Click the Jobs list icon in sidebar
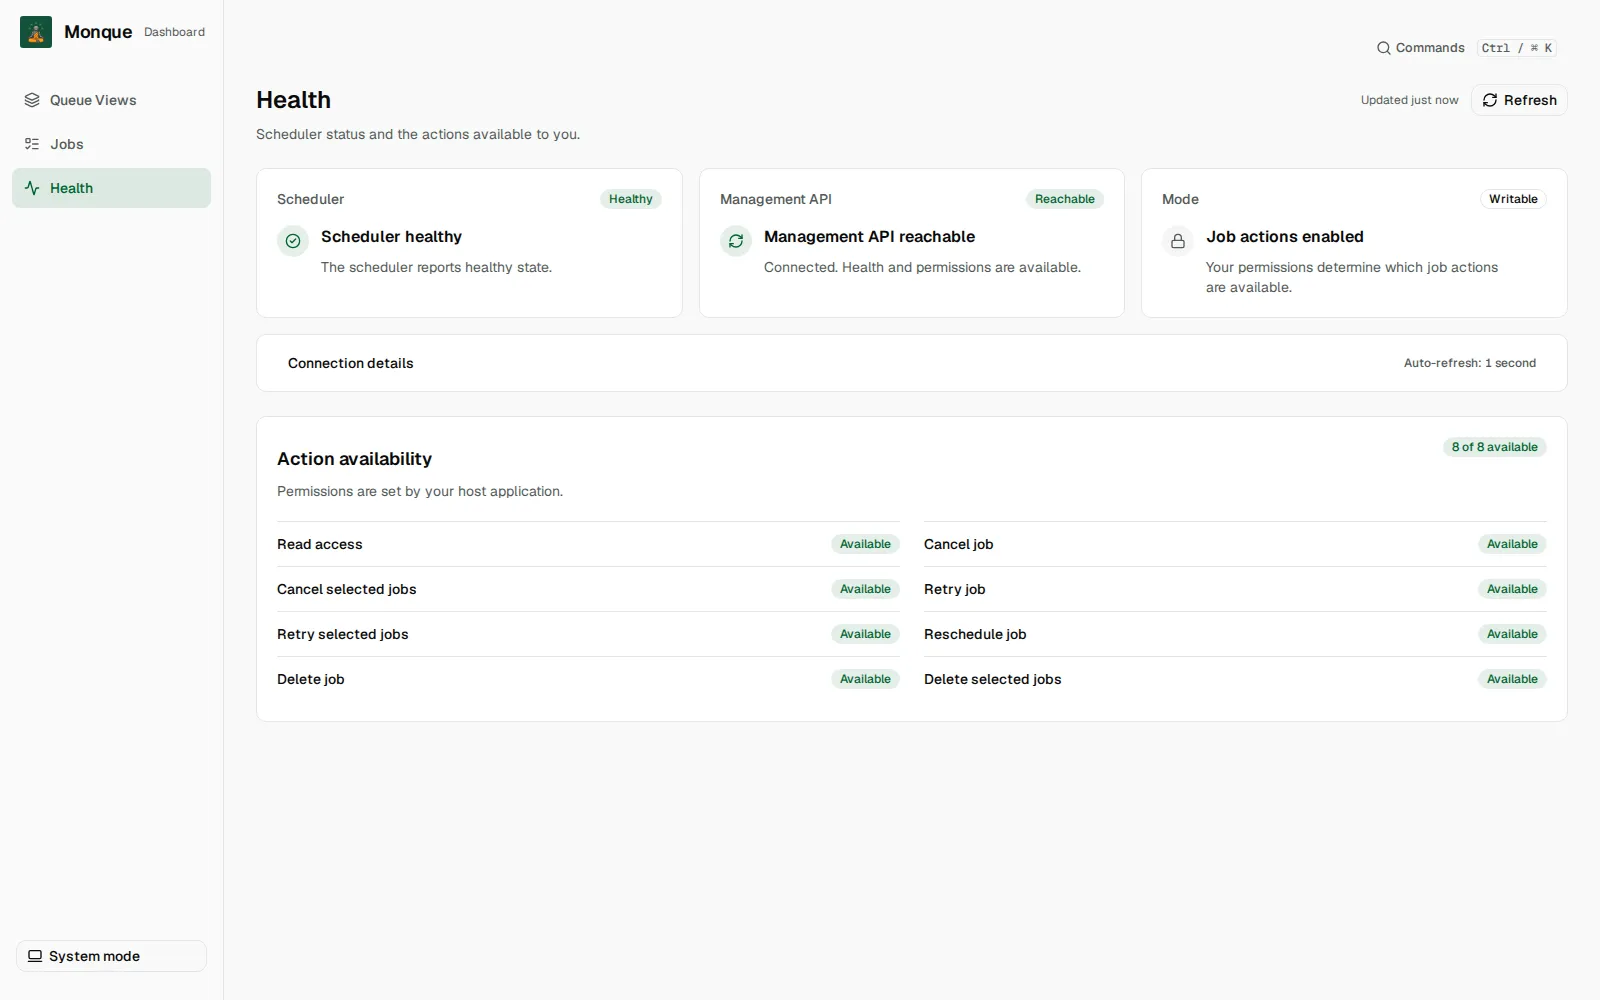Screen dimensions: 1600x1000 [32, 144]
